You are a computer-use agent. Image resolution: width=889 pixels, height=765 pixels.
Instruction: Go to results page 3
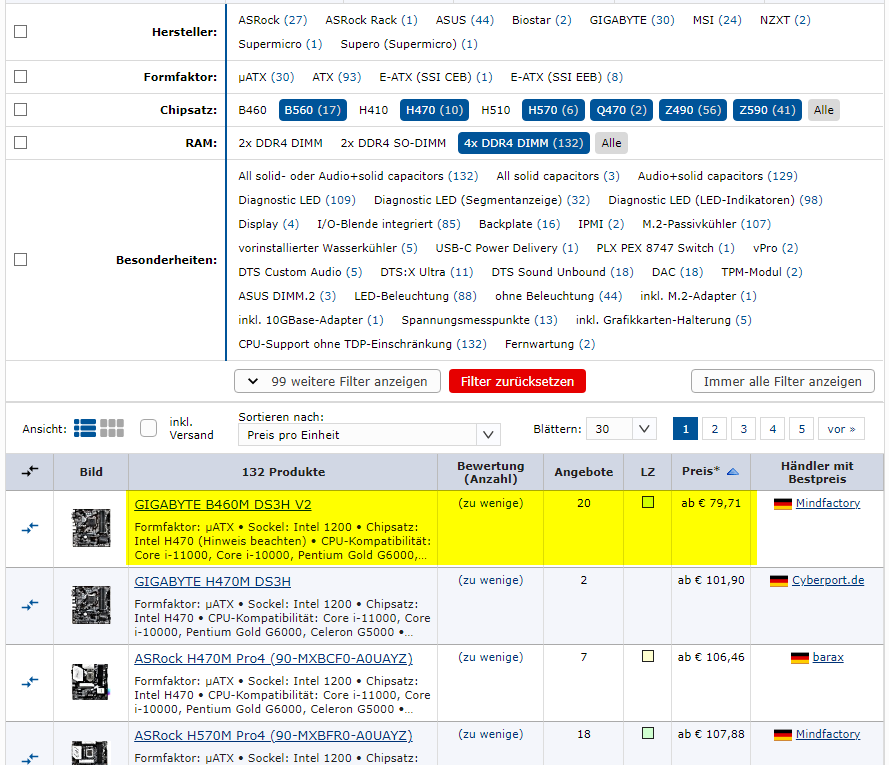[x=743, y=429]
